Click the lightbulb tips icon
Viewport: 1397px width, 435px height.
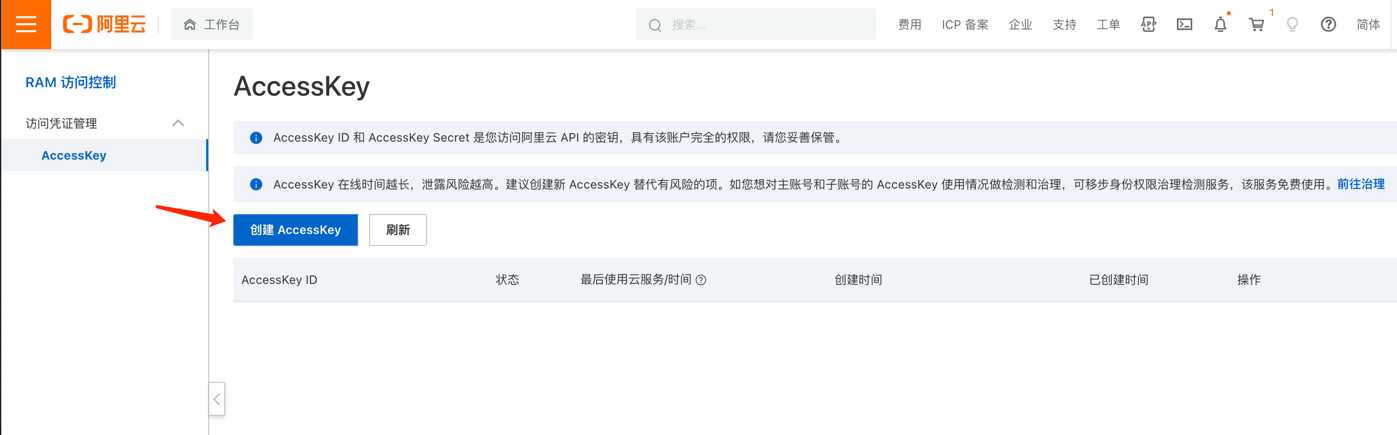click(1292, 24)
